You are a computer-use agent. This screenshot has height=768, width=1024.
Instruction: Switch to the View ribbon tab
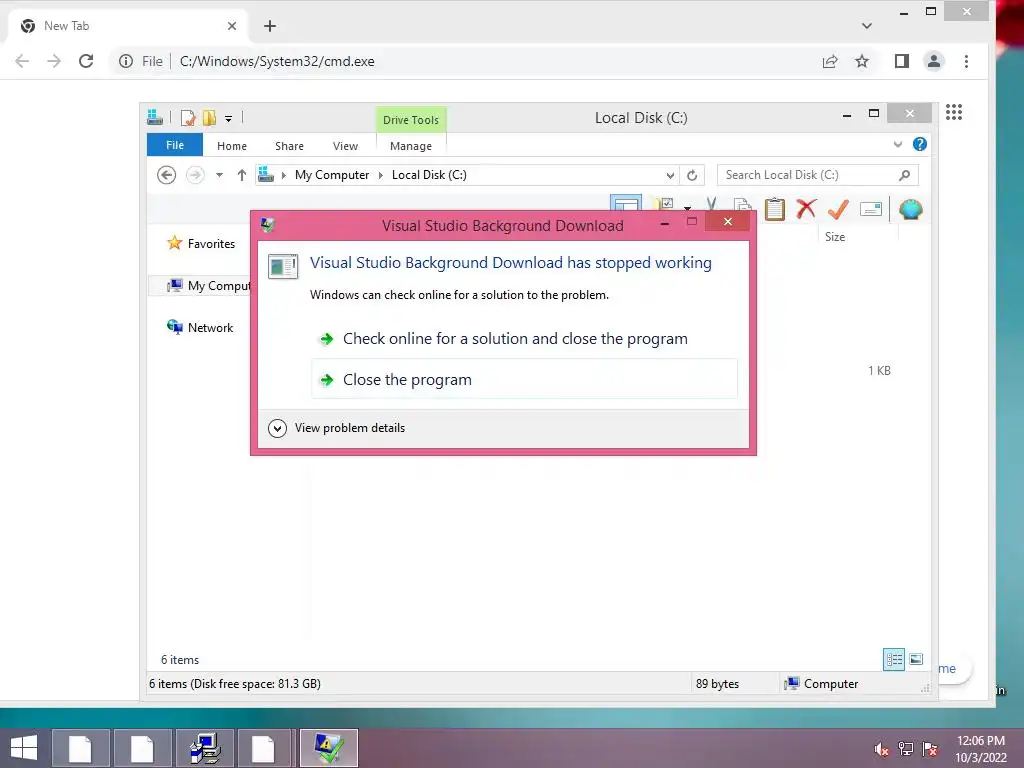point(345,146)
